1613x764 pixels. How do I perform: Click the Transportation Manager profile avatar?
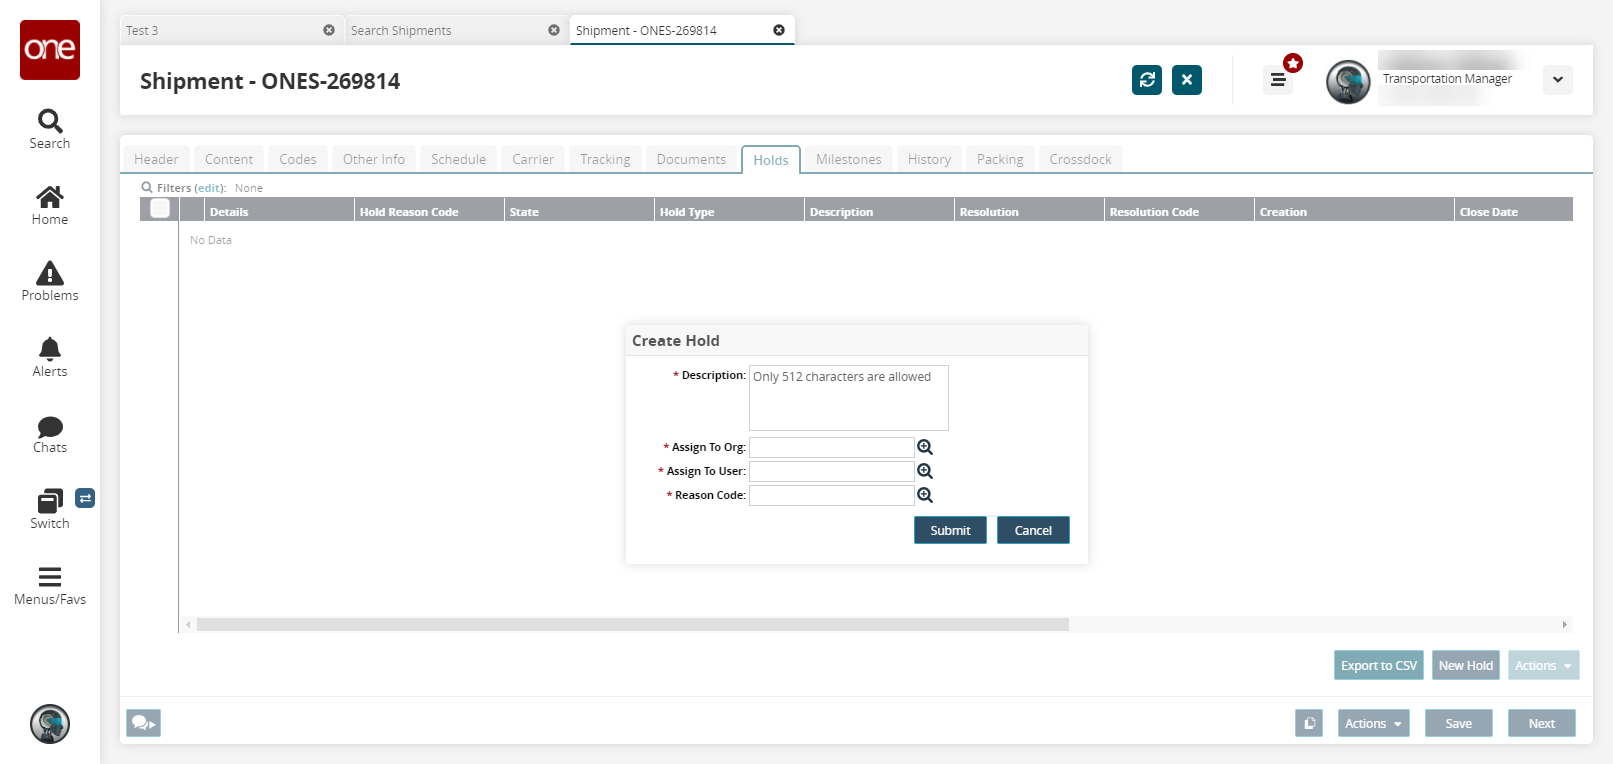coord(1348,82)
